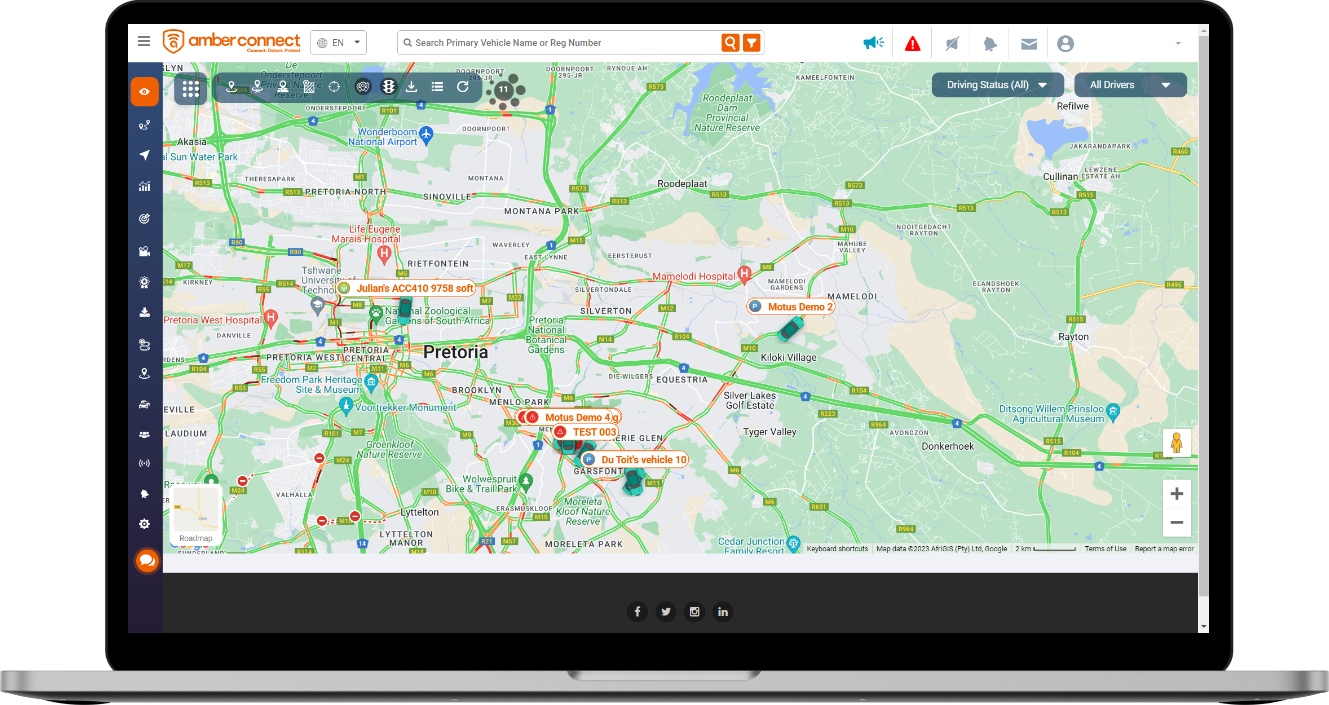Toggle the vehicle clustering round button

(x=363, y=87)
